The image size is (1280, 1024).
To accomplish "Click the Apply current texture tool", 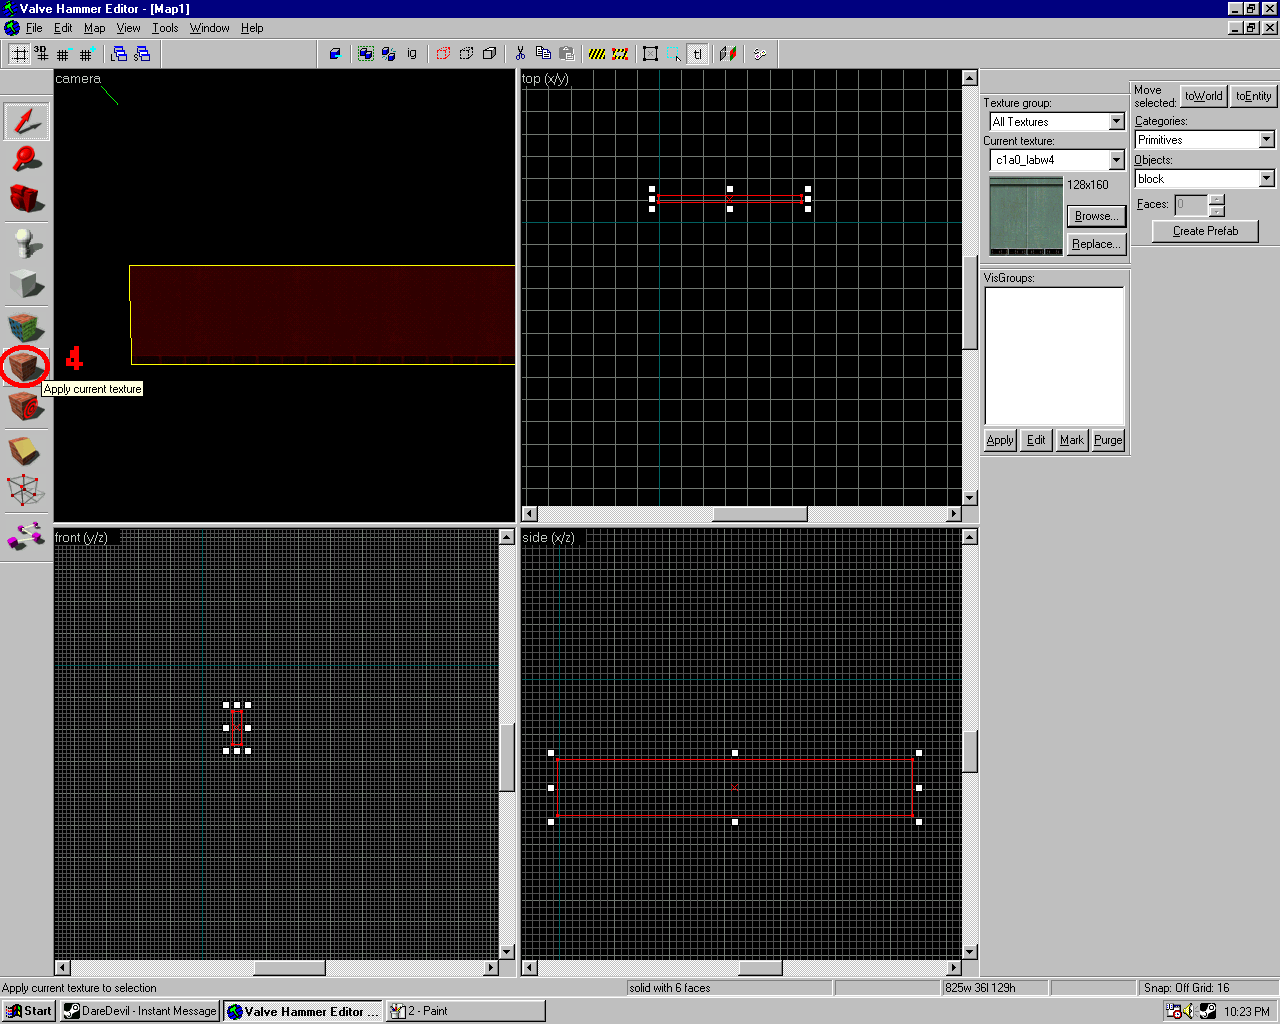I will tap(25, 367).
